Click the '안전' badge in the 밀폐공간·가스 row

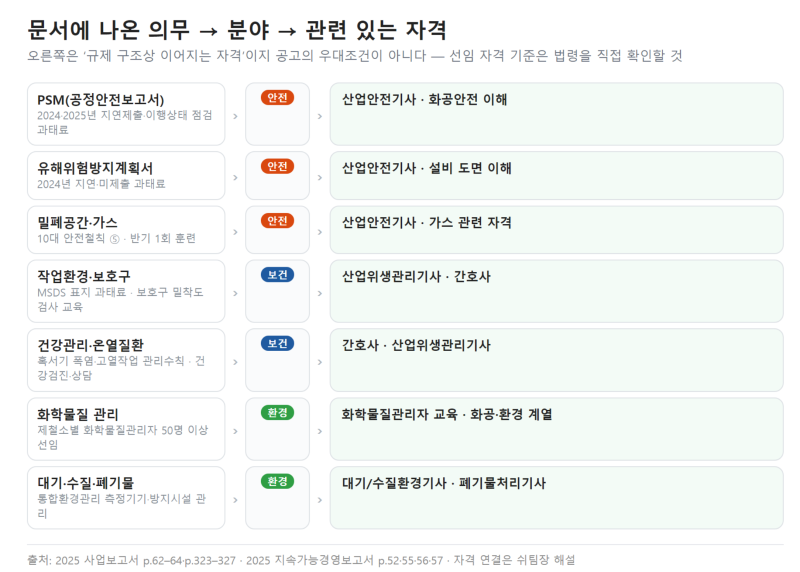(x=277, y=221)
